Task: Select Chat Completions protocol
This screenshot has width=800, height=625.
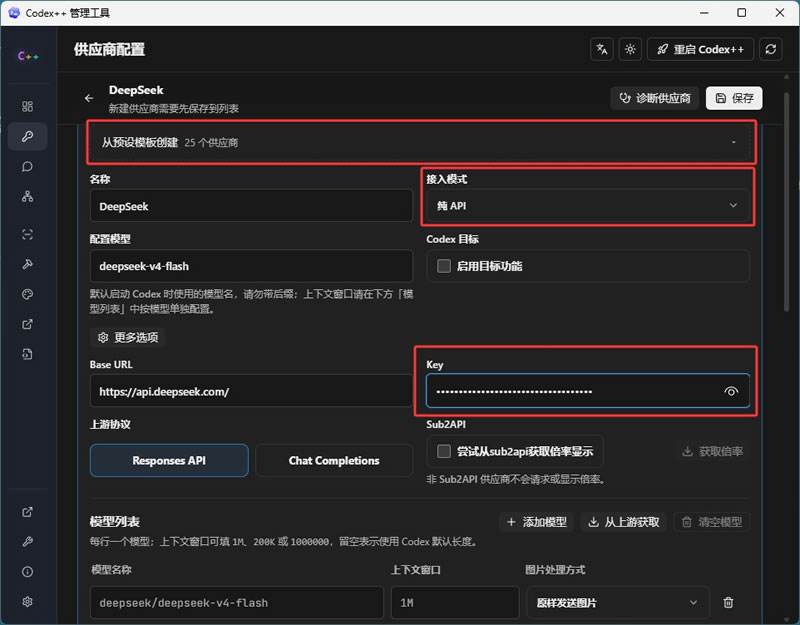Action: point(334,460)
